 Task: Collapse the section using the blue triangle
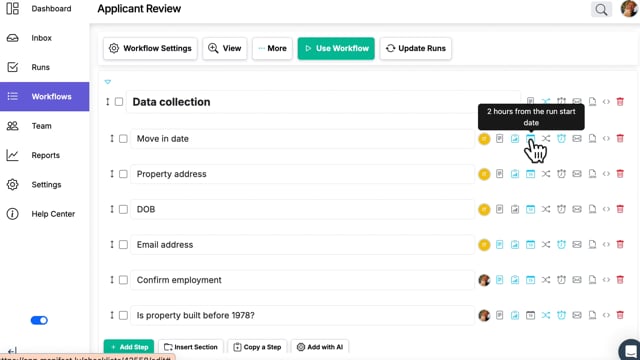pyautogui.click(x=108, y=82)
